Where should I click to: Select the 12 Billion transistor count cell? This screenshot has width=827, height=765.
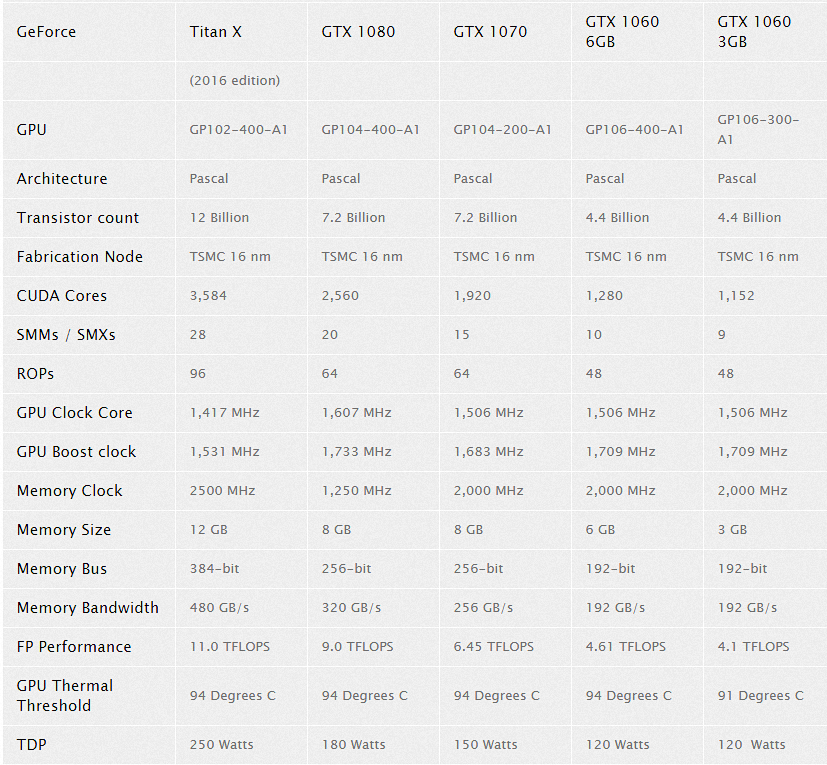coord(219,218)
